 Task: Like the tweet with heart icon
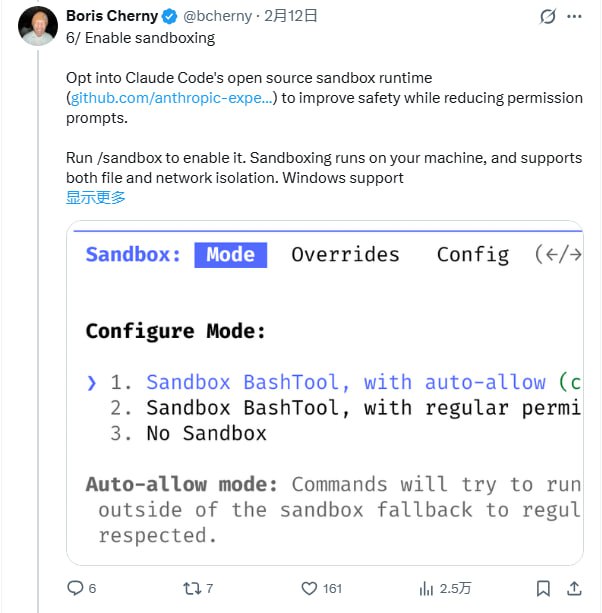click(310, 588)
